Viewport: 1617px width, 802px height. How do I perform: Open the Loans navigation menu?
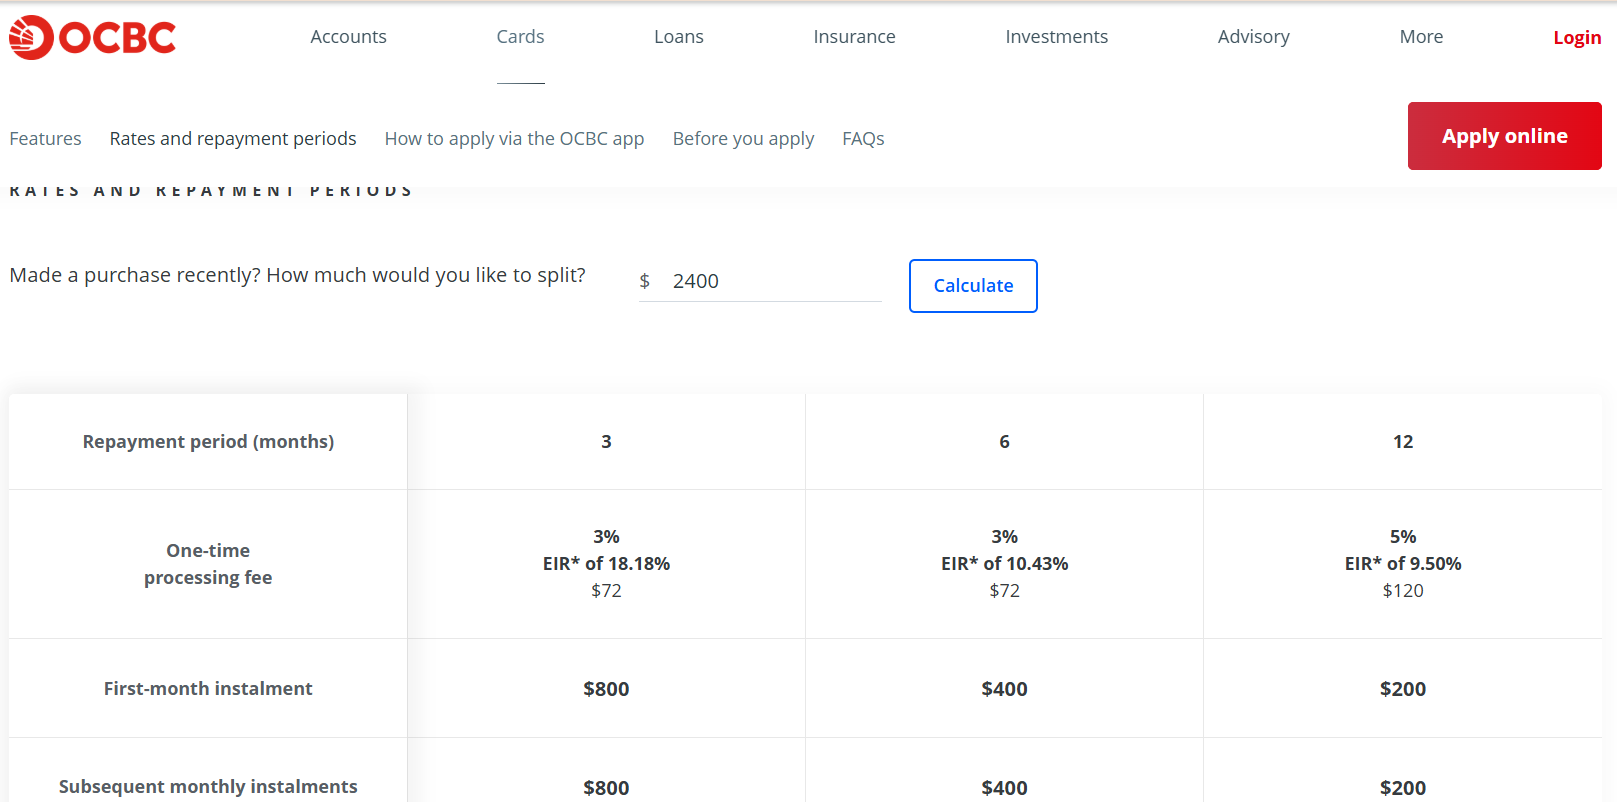678,37
